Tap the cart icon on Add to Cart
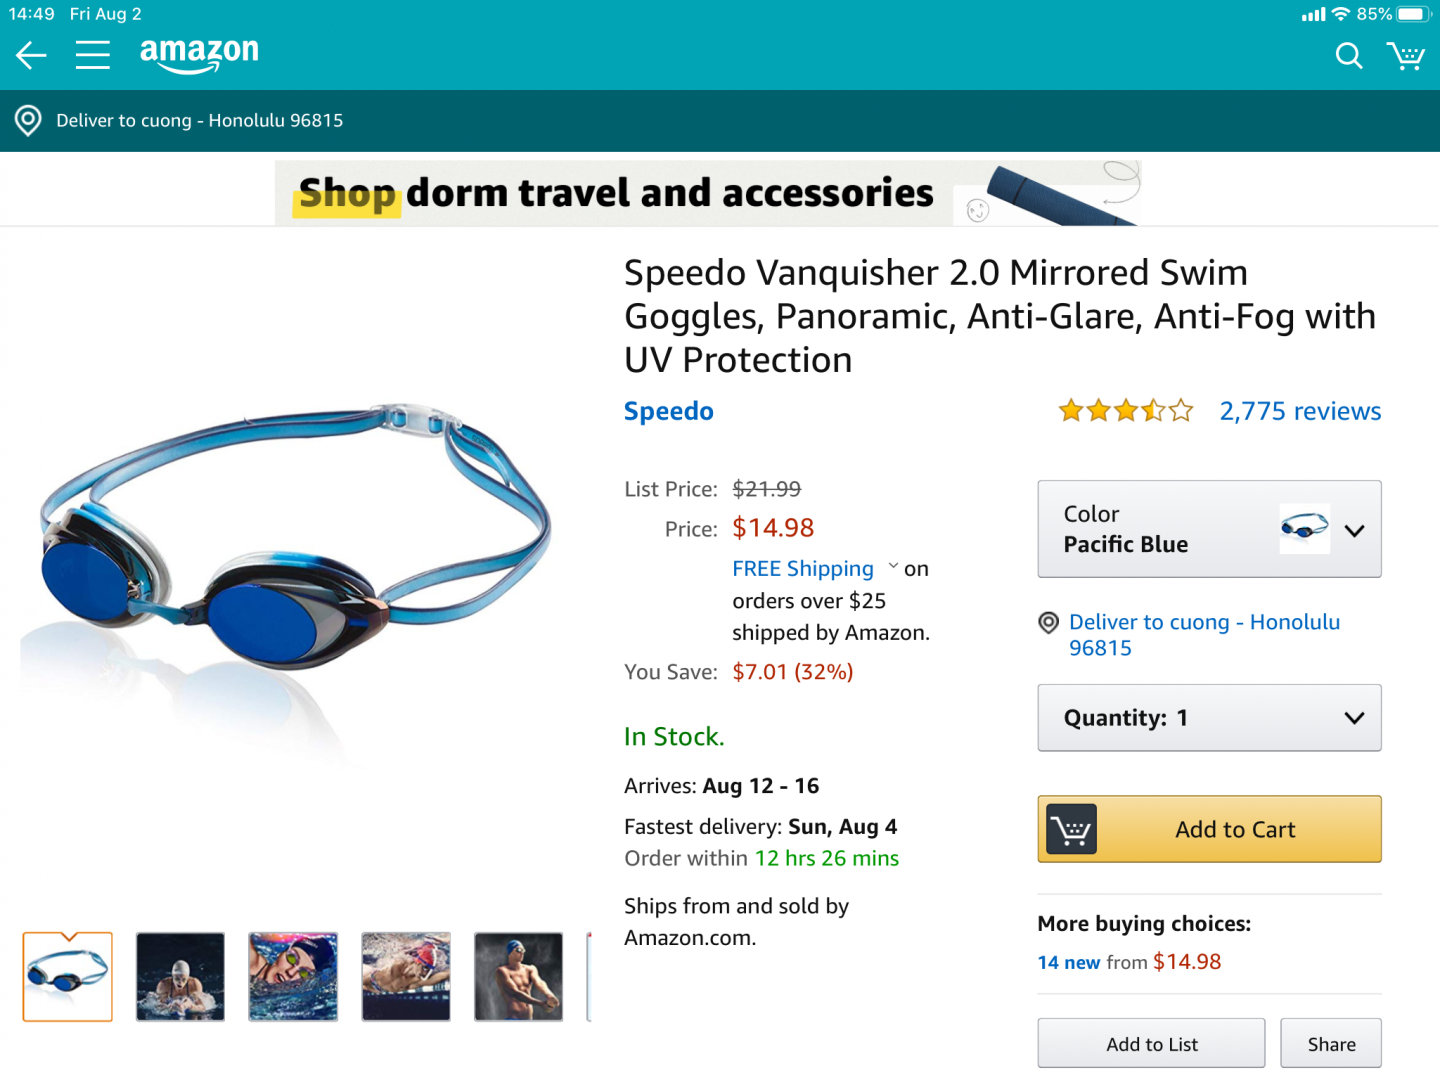This screenshot has height=1080, width=1440. [1072, 829]
